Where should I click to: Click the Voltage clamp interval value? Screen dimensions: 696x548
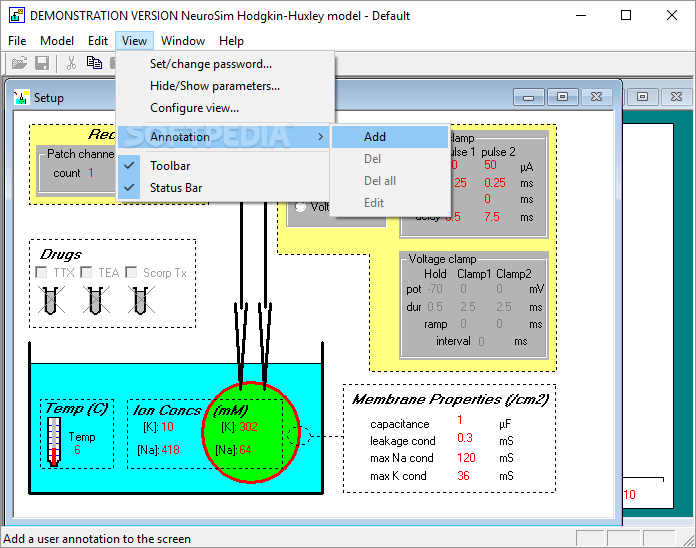click(x=481, y=342)
